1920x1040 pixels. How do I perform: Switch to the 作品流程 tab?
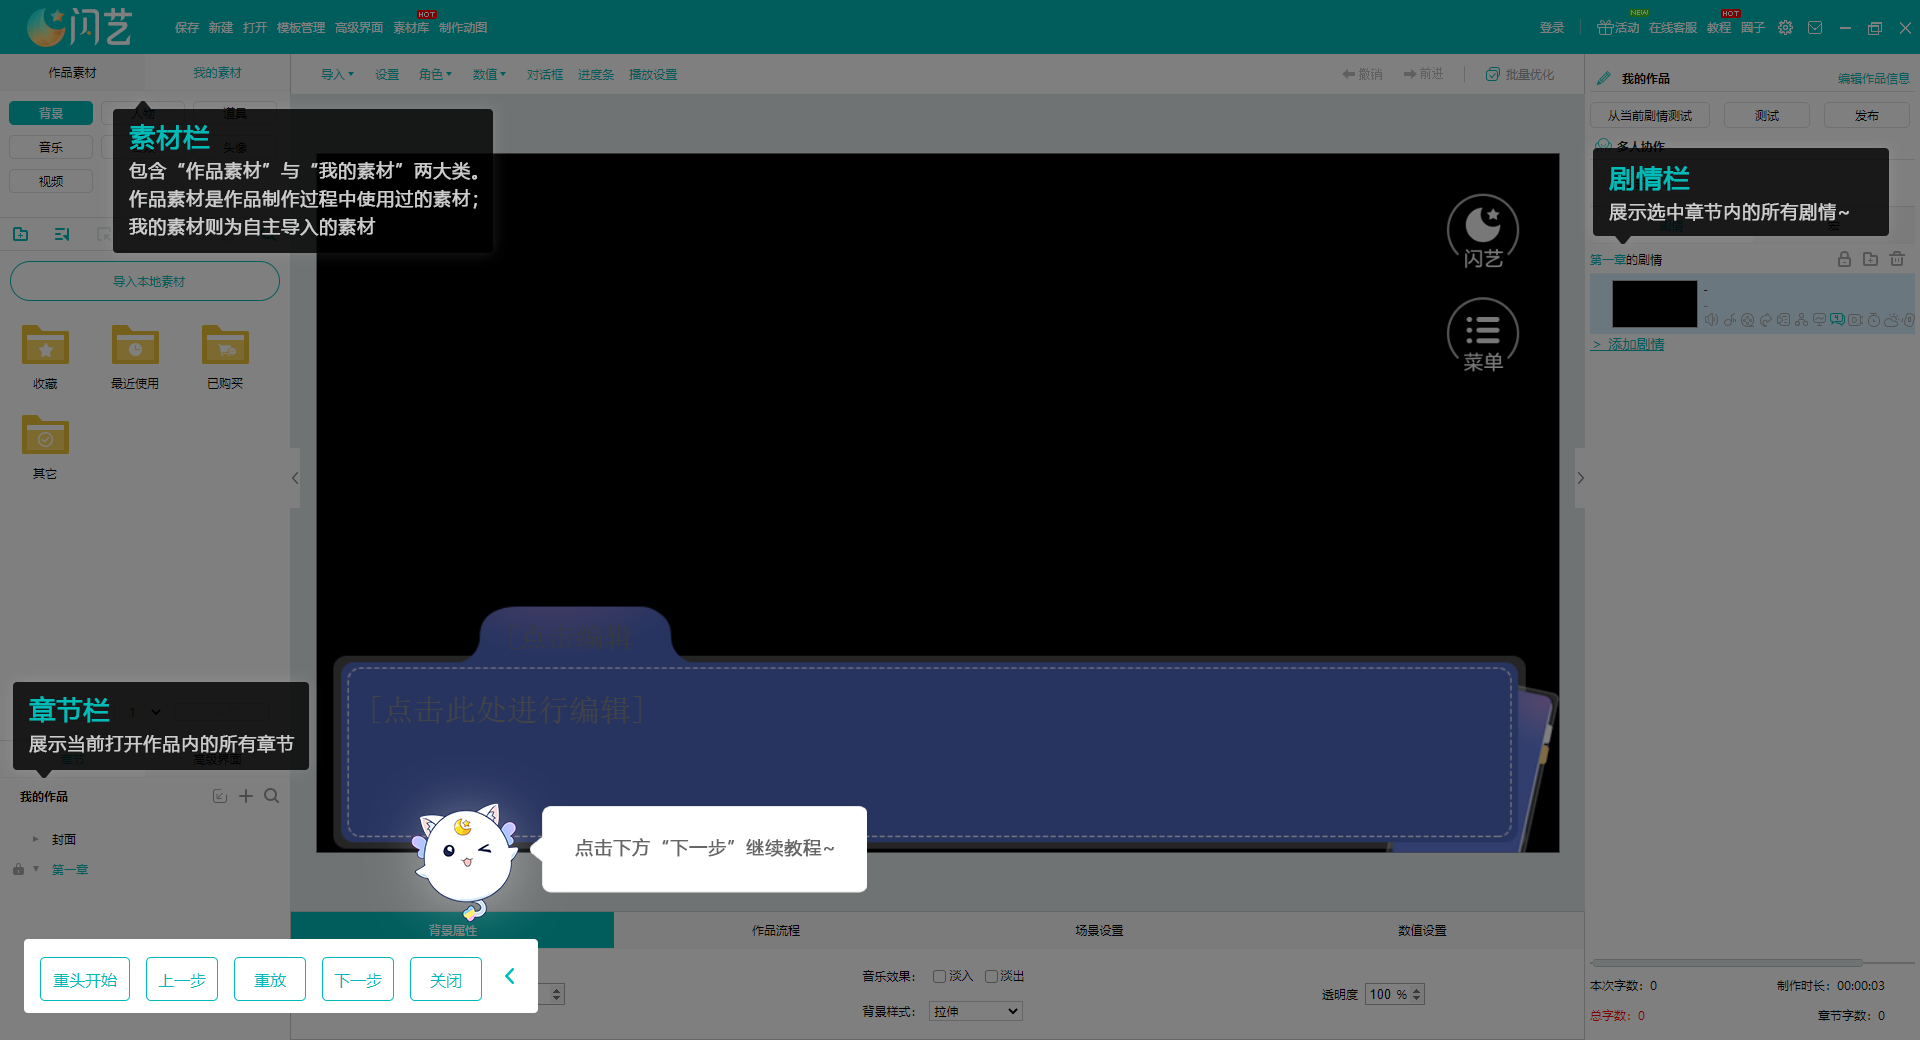pyautogui.click(x=776, y=930)
